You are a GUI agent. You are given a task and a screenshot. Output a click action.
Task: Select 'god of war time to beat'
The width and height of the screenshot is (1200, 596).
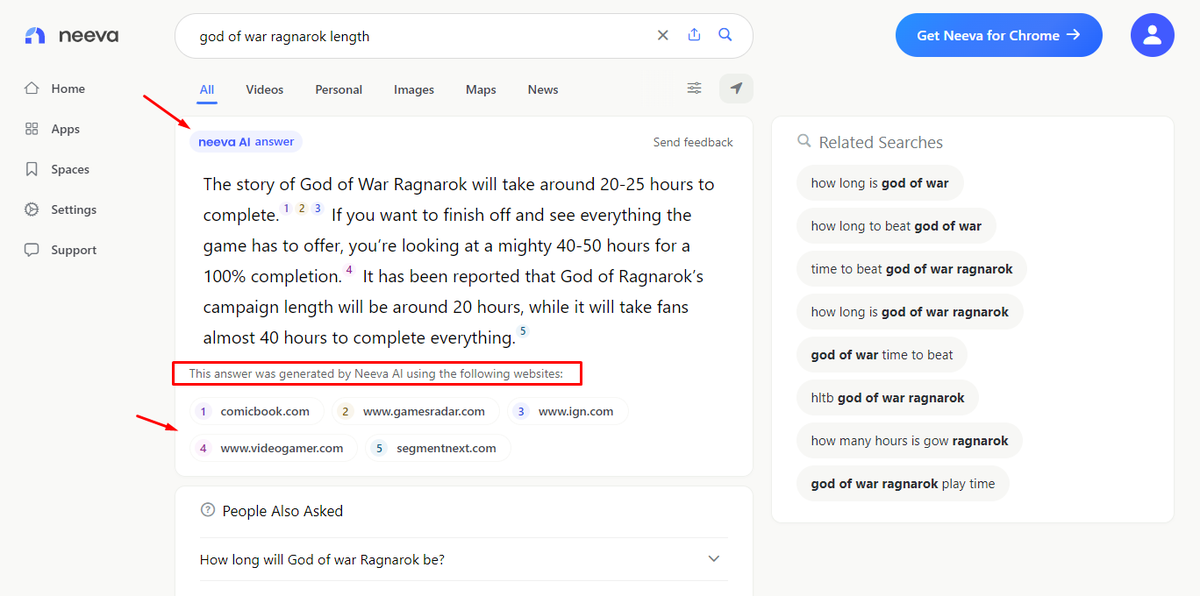[882, 355]
